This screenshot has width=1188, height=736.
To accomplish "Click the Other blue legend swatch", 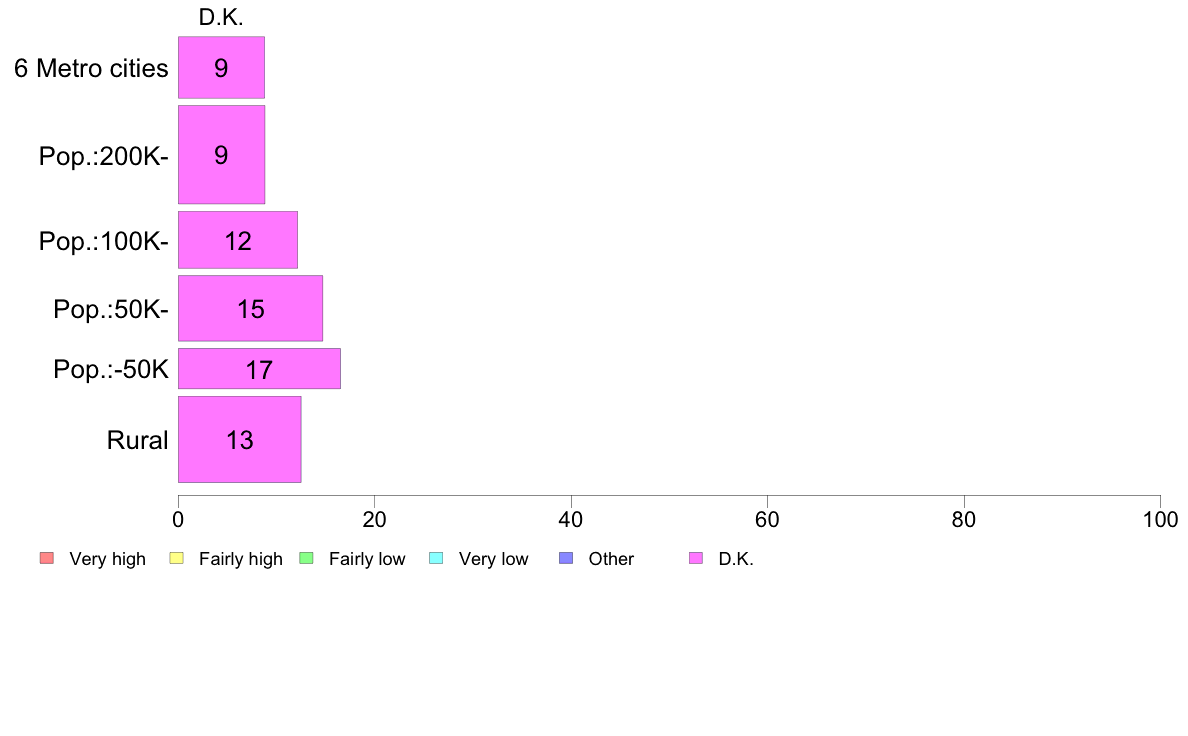I will coord(566,559).
